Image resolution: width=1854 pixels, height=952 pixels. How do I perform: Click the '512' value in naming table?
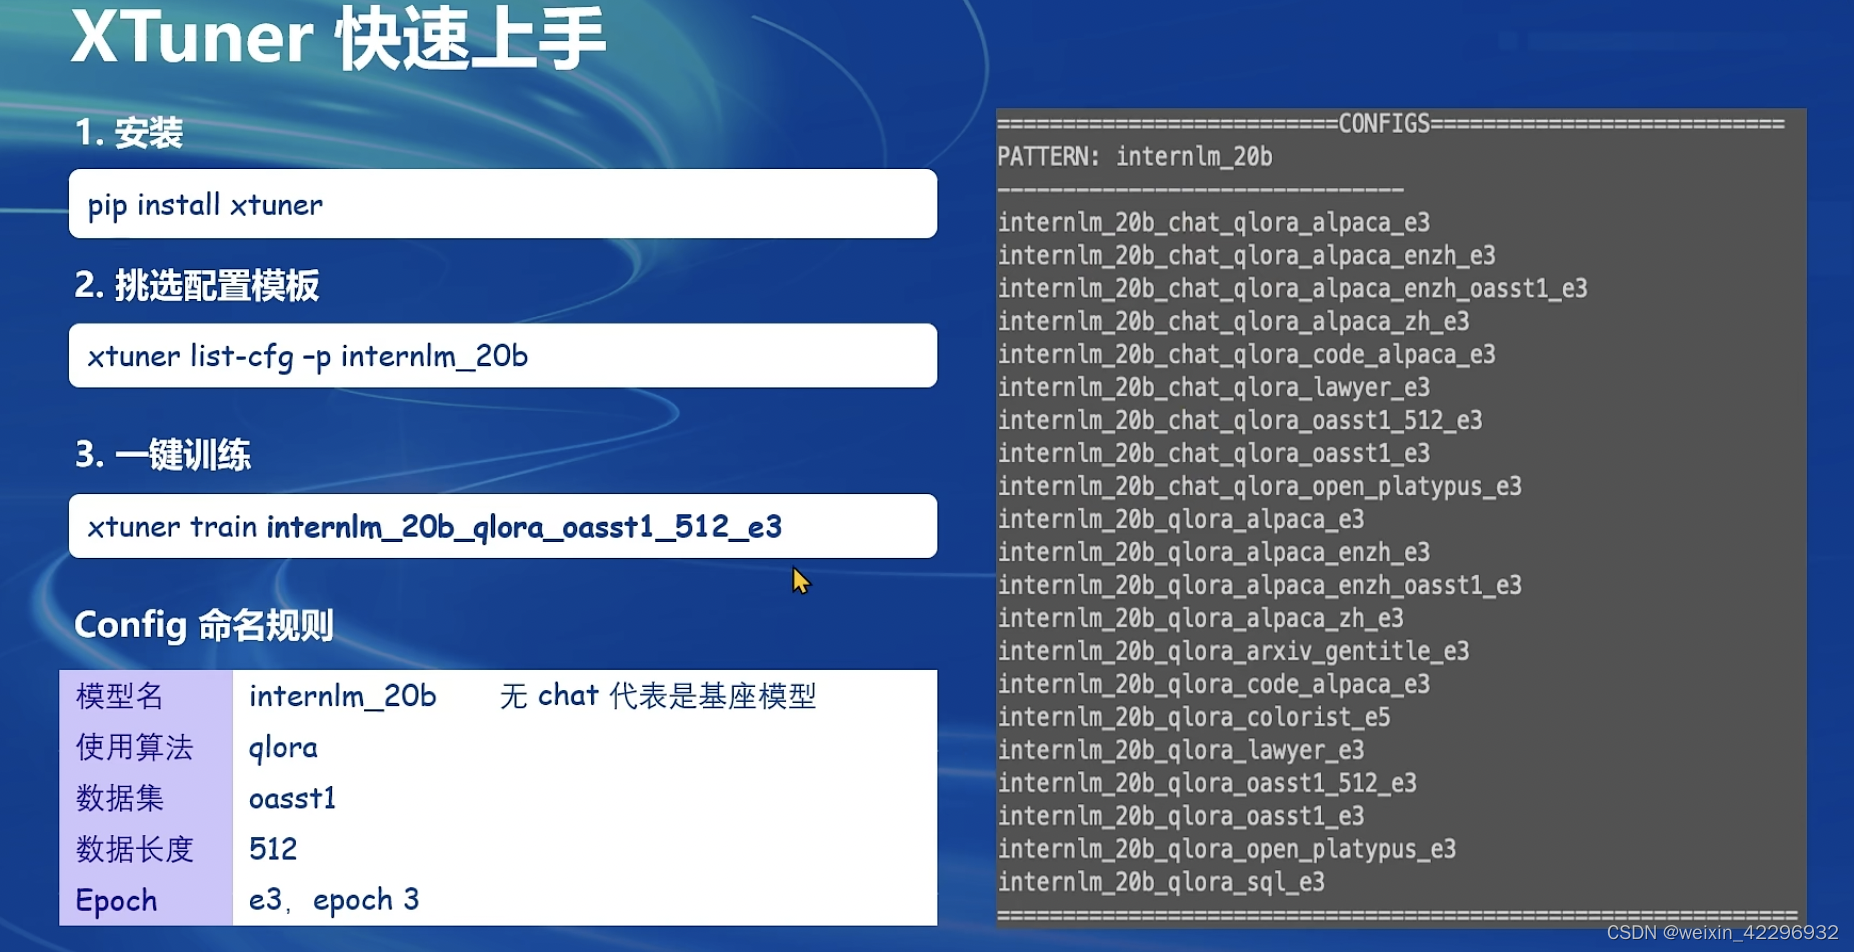pos(273,849)
